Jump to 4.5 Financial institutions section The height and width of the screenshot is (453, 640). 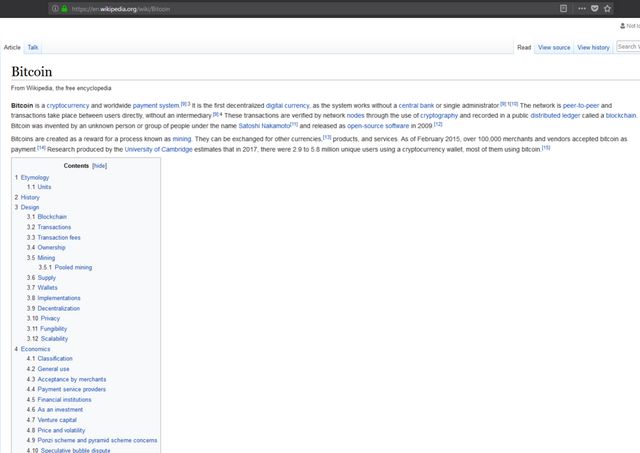pos(59,400)
